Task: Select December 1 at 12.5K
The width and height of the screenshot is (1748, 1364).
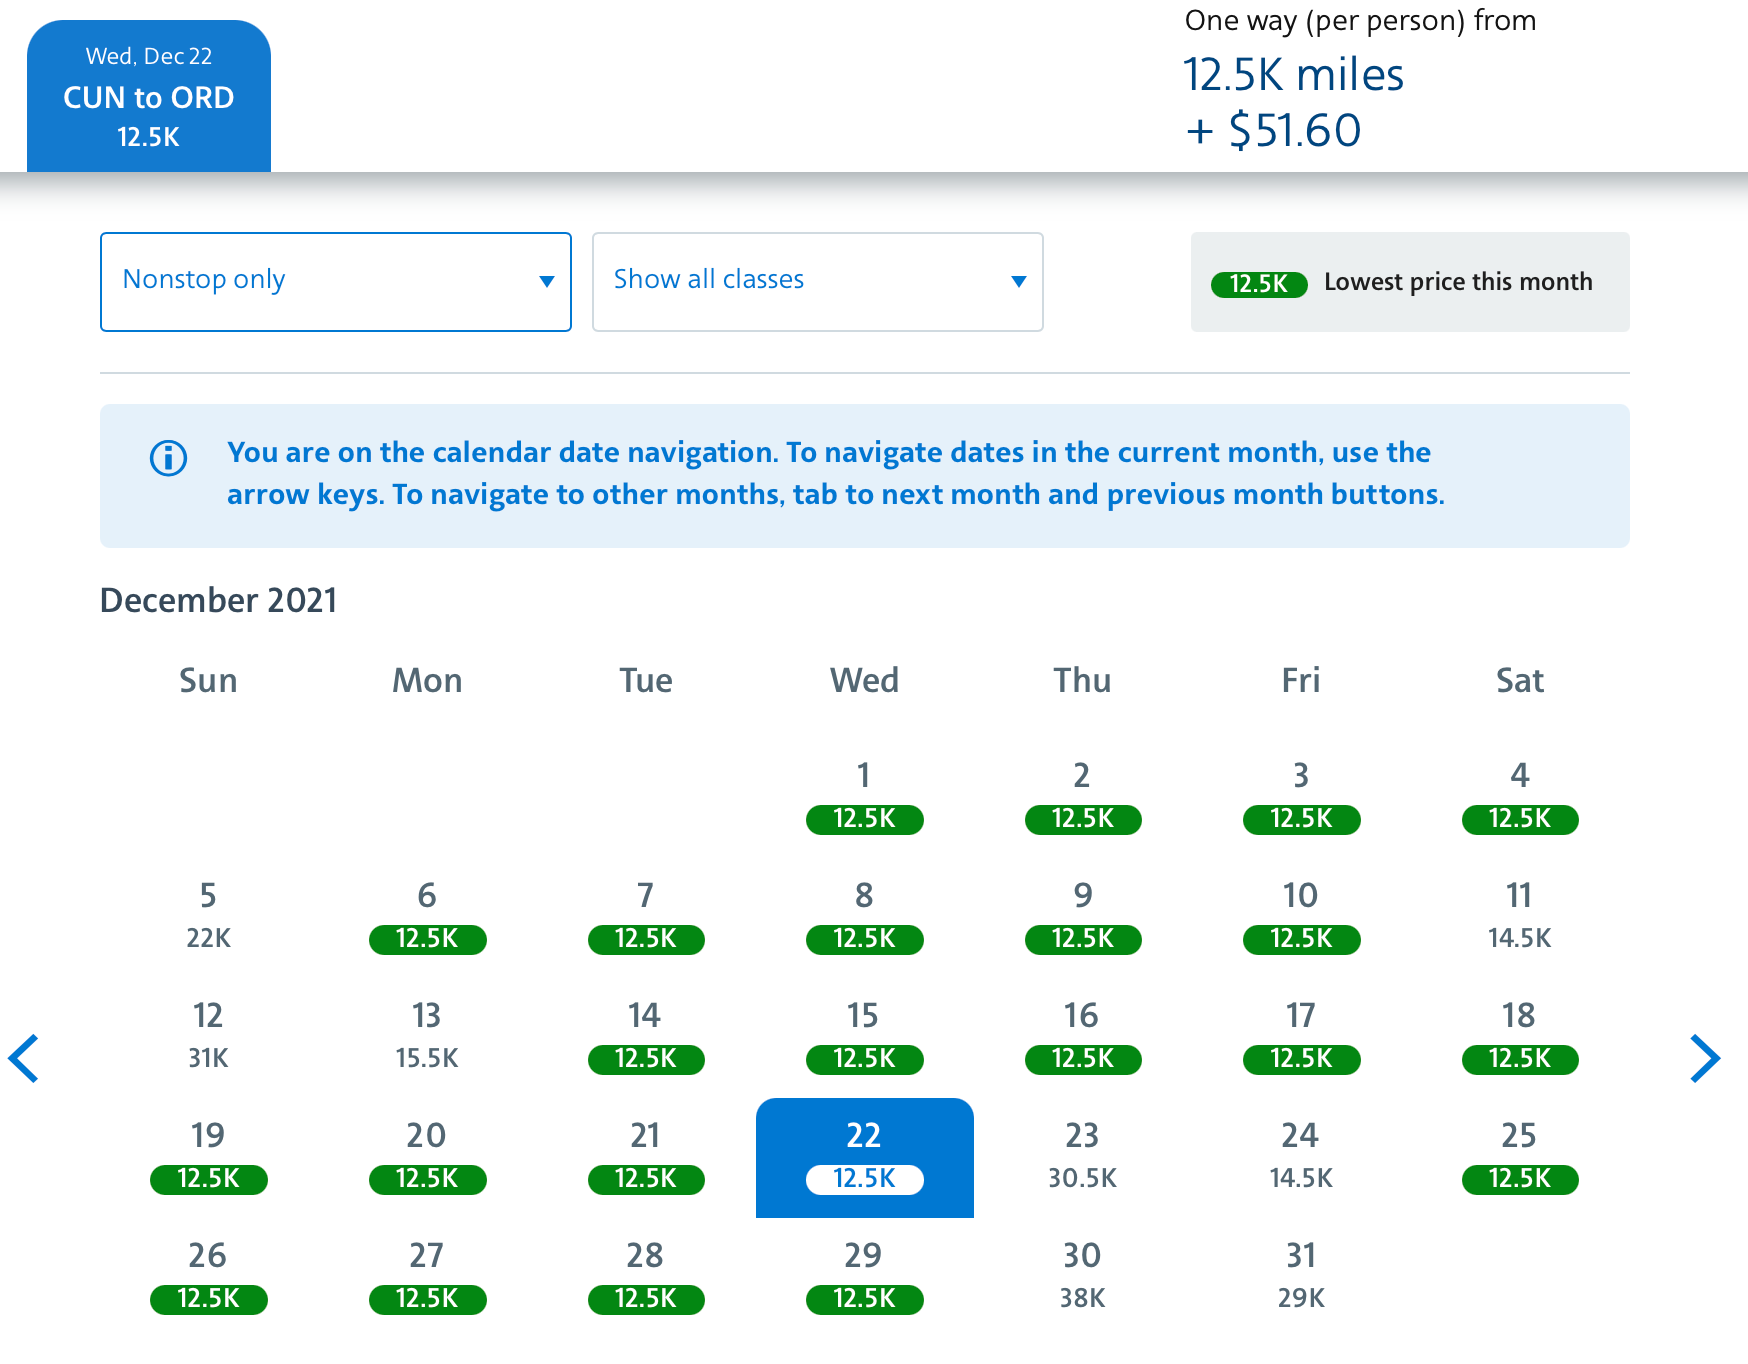Action: 864,796
